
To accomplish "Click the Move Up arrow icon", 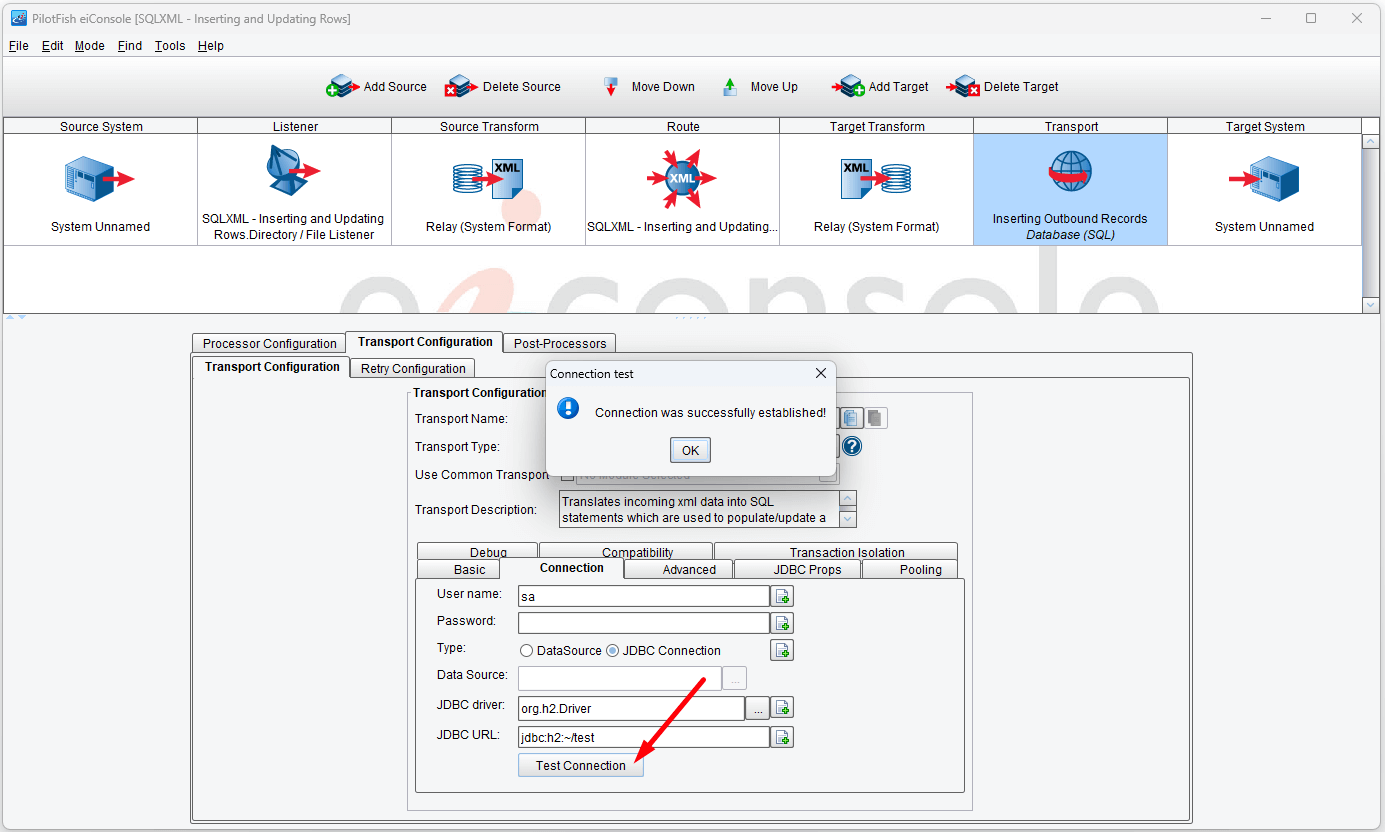I will [730, 87].
